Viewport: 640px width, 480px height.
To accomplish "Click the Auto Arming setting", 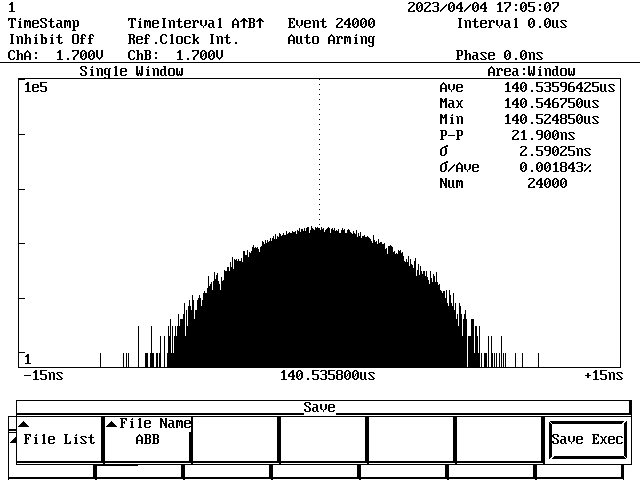I will pyautogui.click(x=331, y=39).
